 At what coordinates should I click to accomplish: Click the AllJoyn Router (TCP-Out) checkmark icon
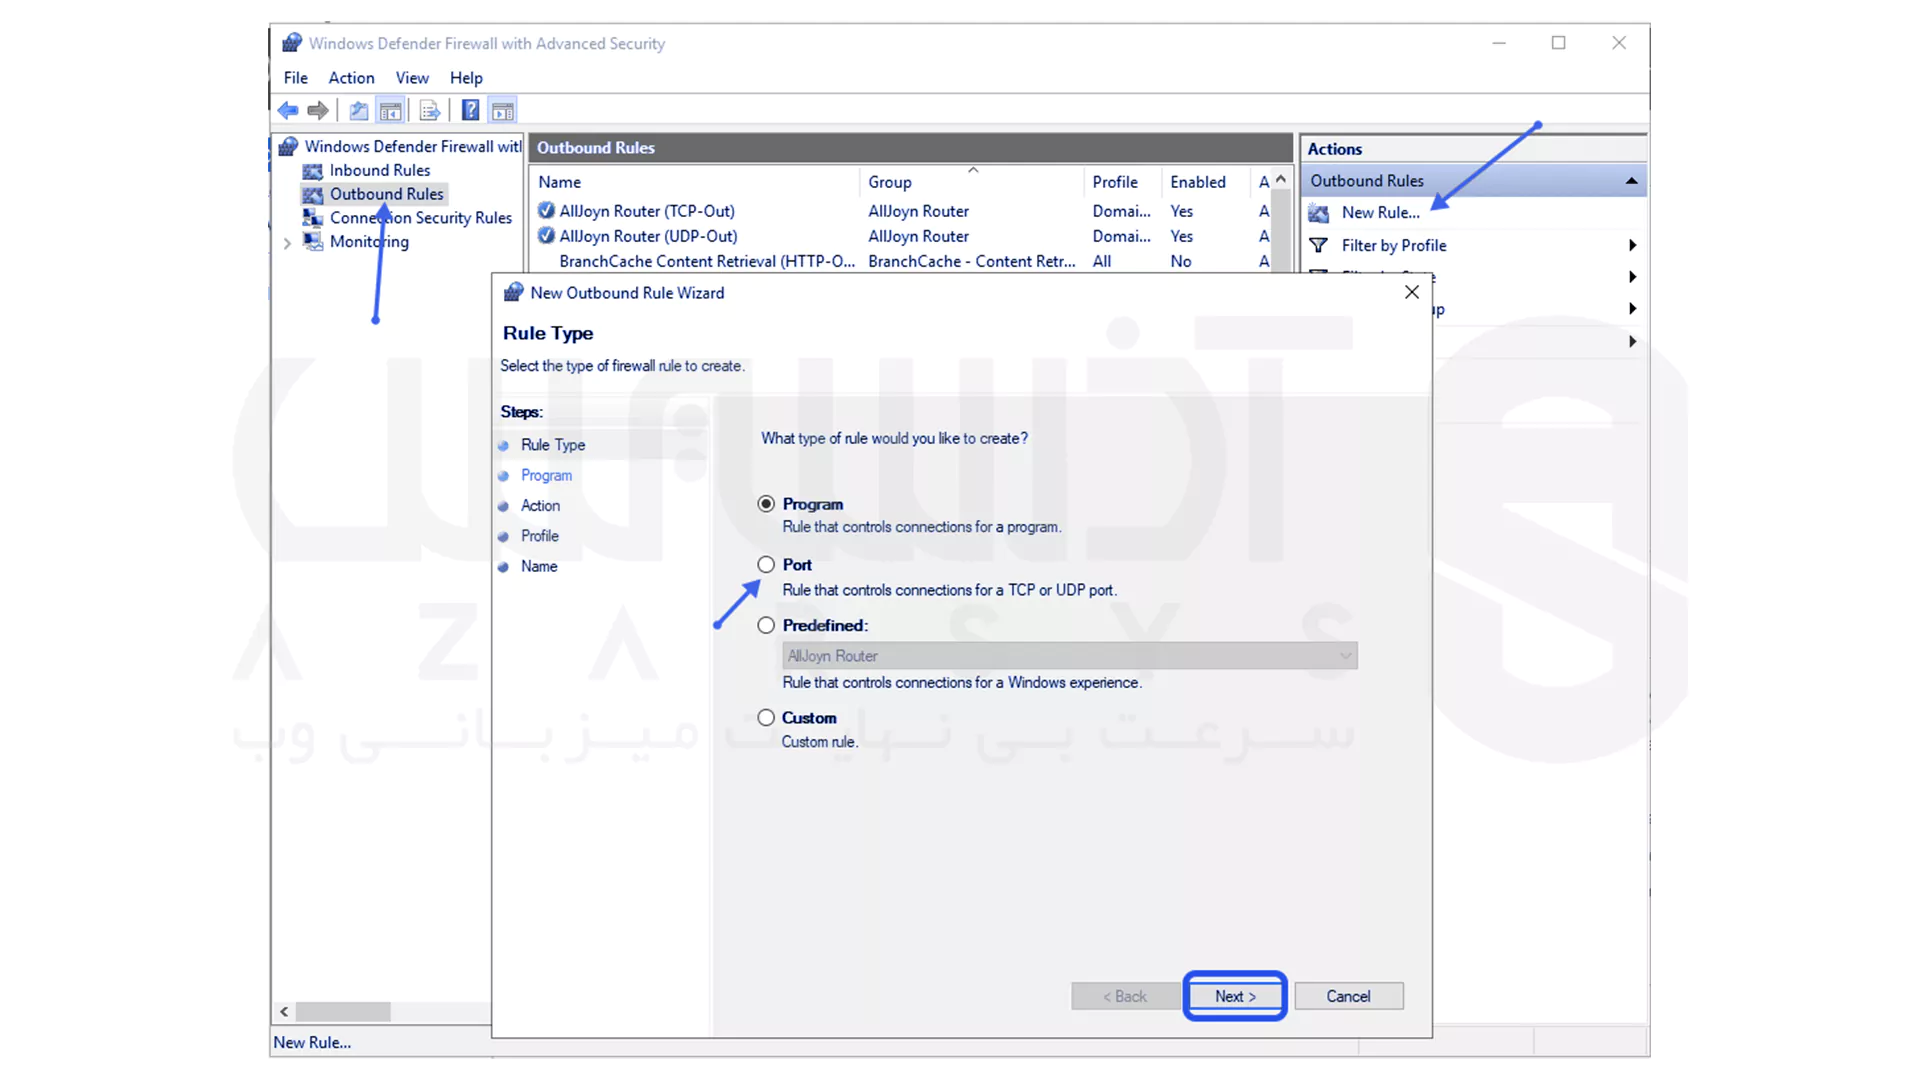point(546,210)
